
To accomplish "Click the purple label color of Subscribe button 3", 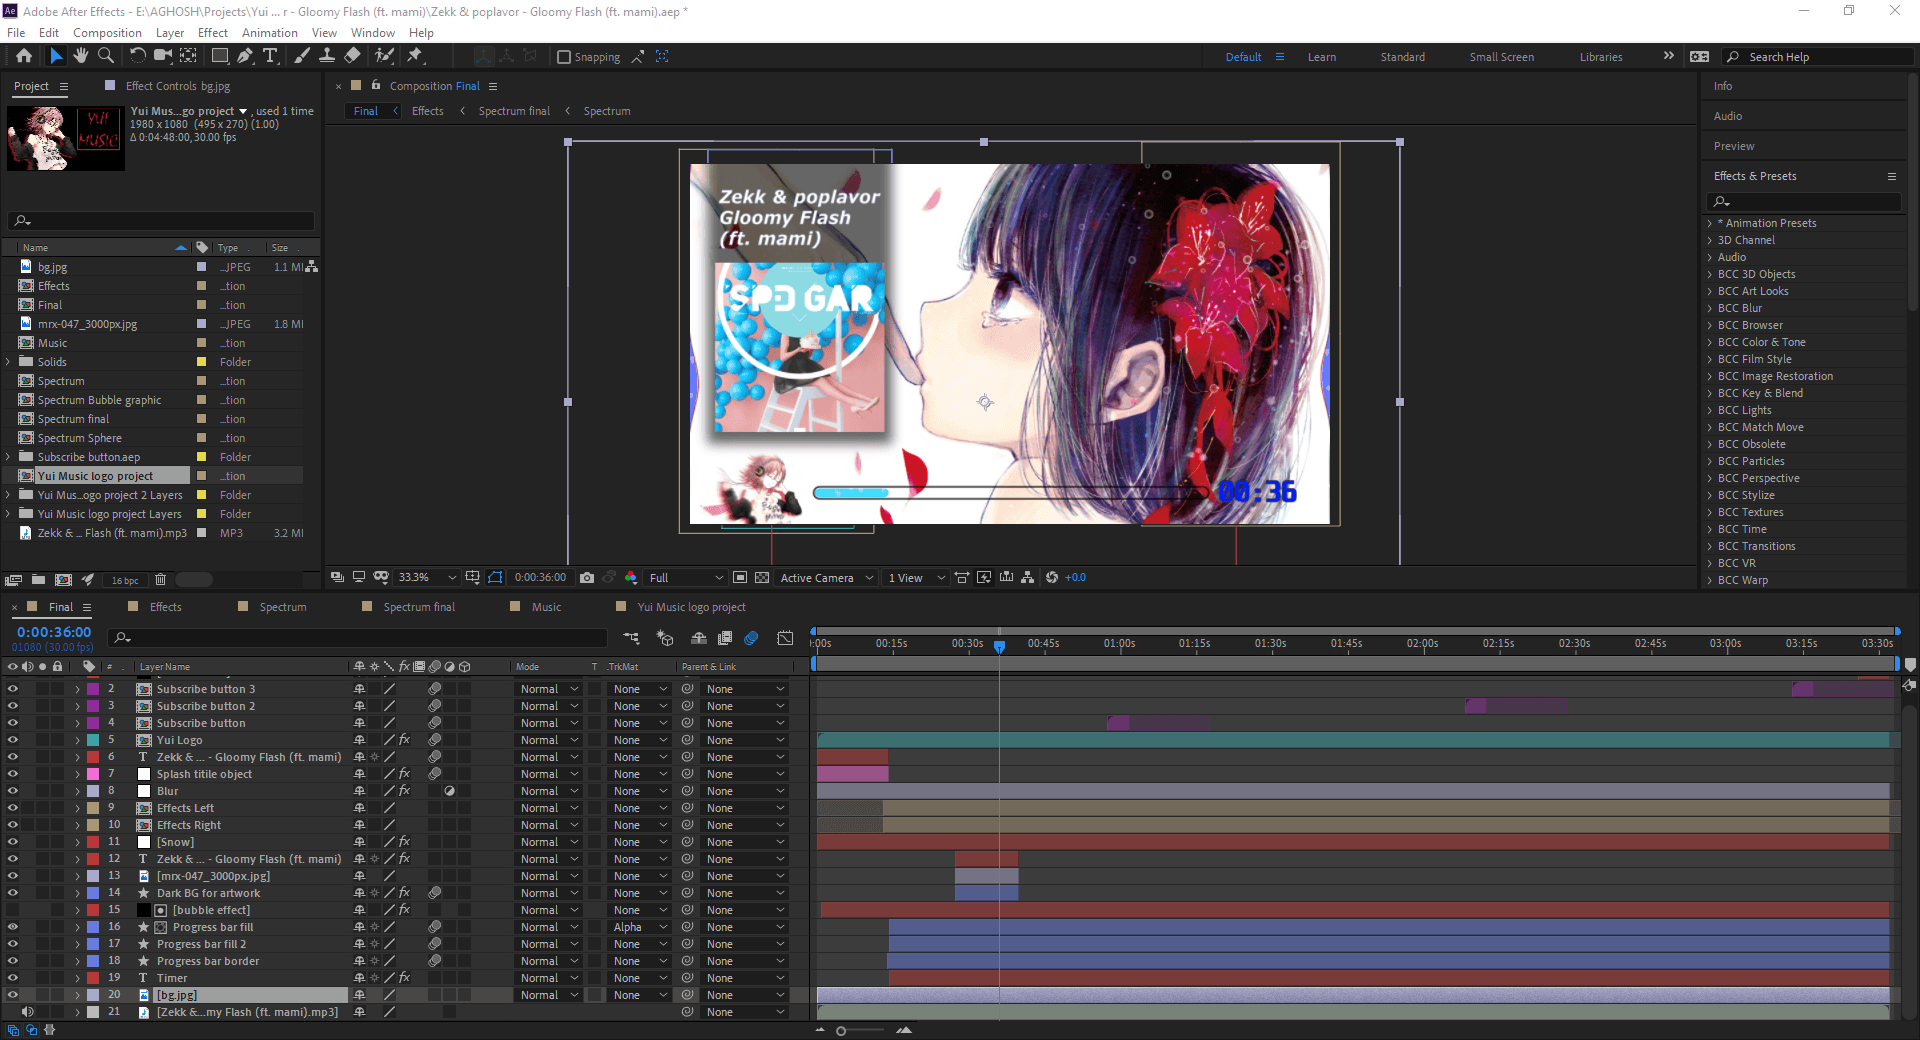I will click(93, 689).
